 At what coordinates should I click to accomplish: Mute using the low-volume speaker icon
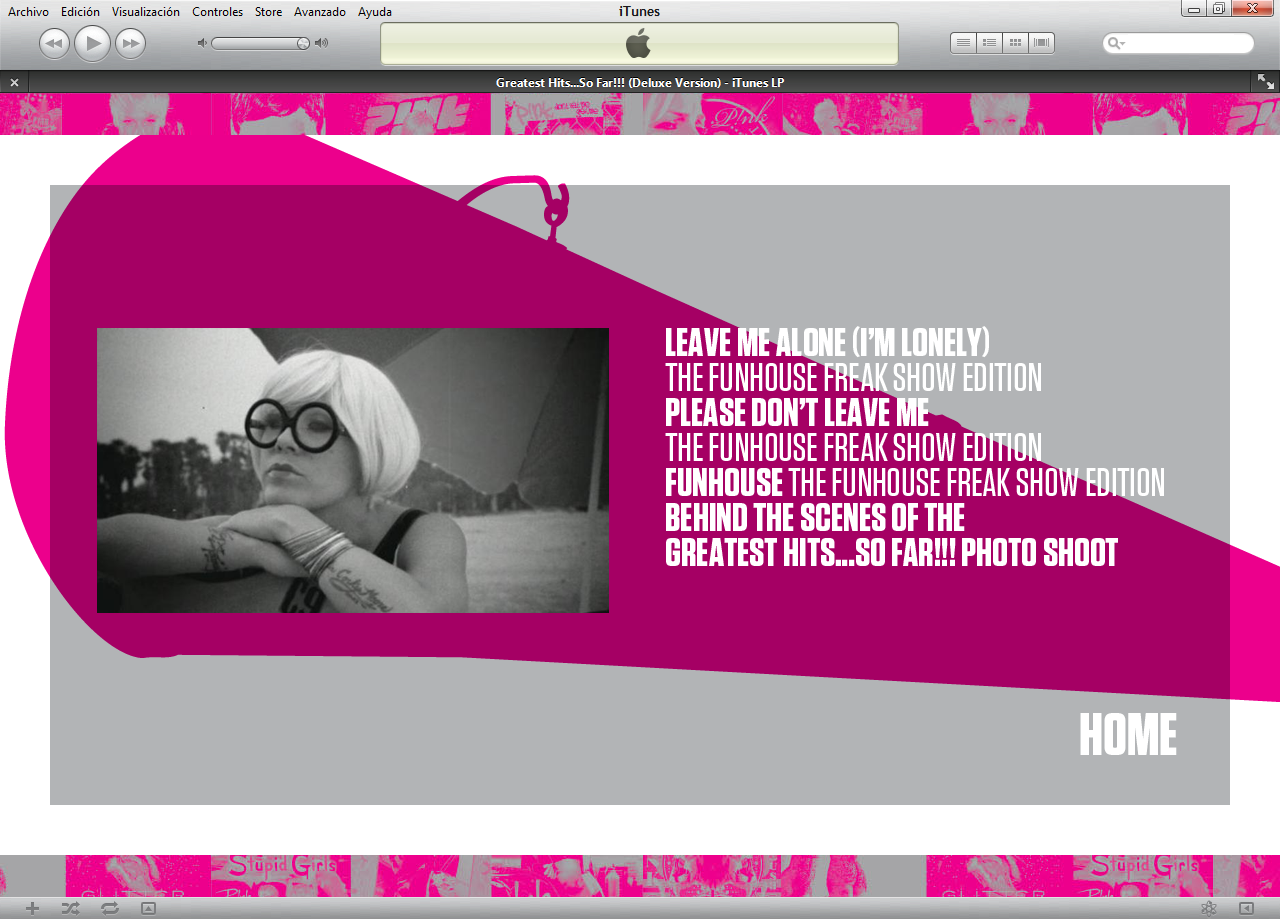point(201,43)
